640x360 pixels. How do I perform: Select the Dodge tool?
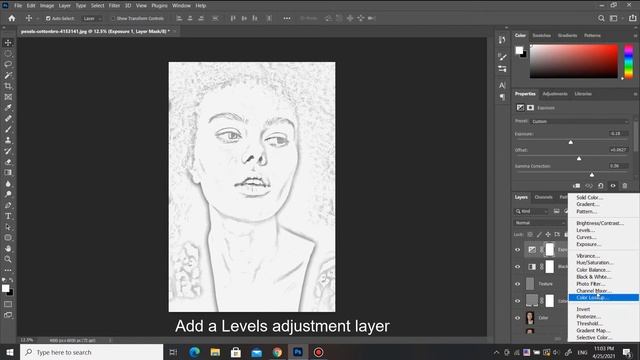click(x=8, y=194)
